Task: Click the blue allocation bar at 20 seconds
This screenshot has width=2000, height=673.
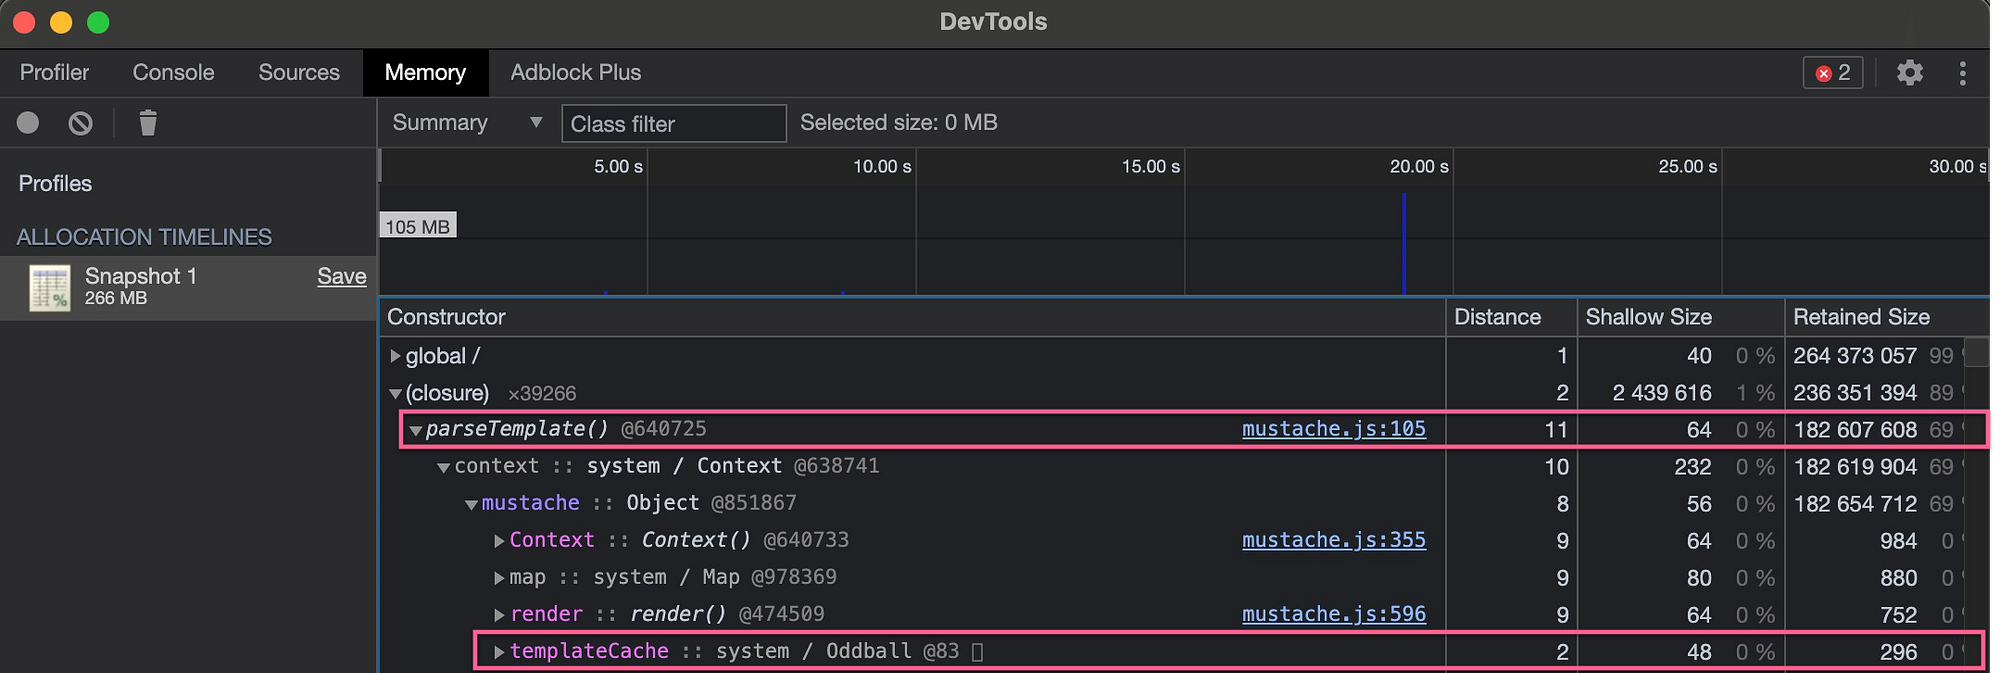Action: coord(1404,245)
